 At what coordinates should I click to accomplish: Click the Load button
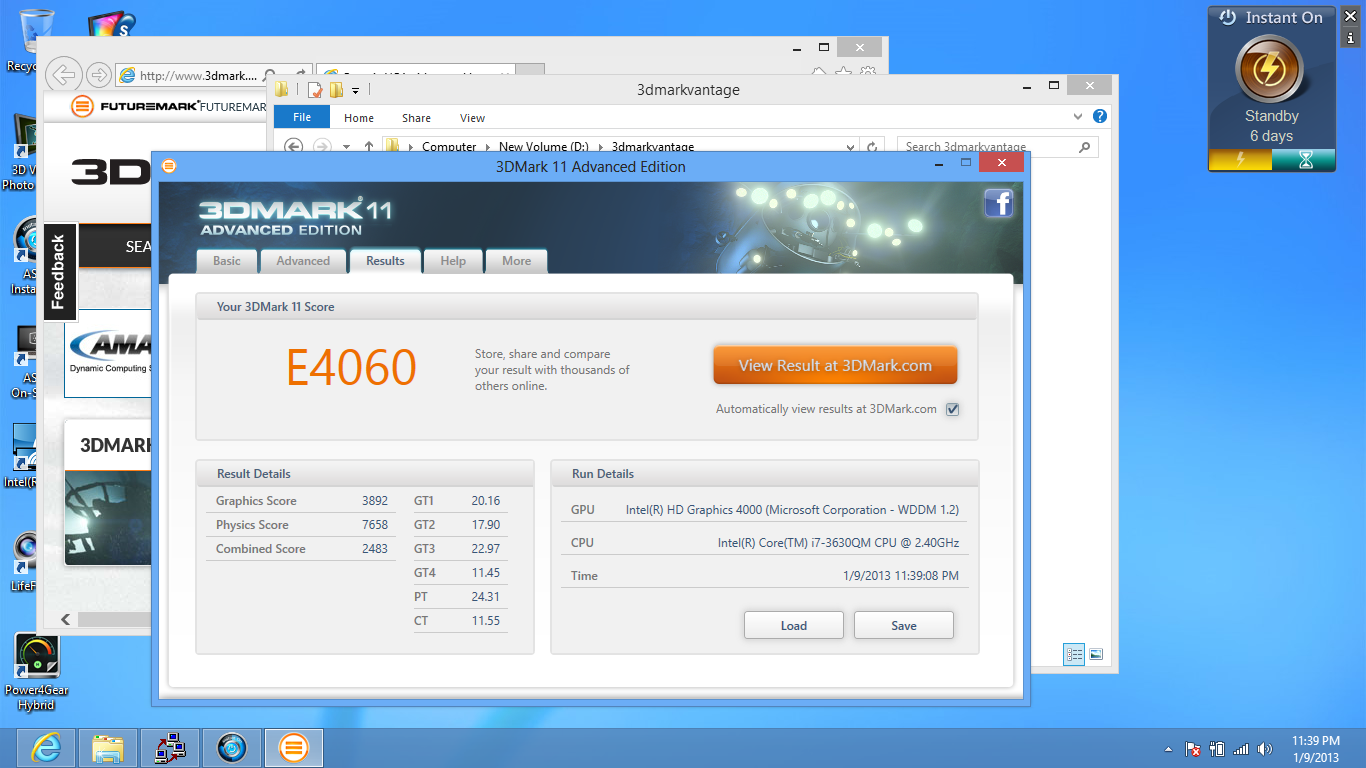(x=794, y=625)
